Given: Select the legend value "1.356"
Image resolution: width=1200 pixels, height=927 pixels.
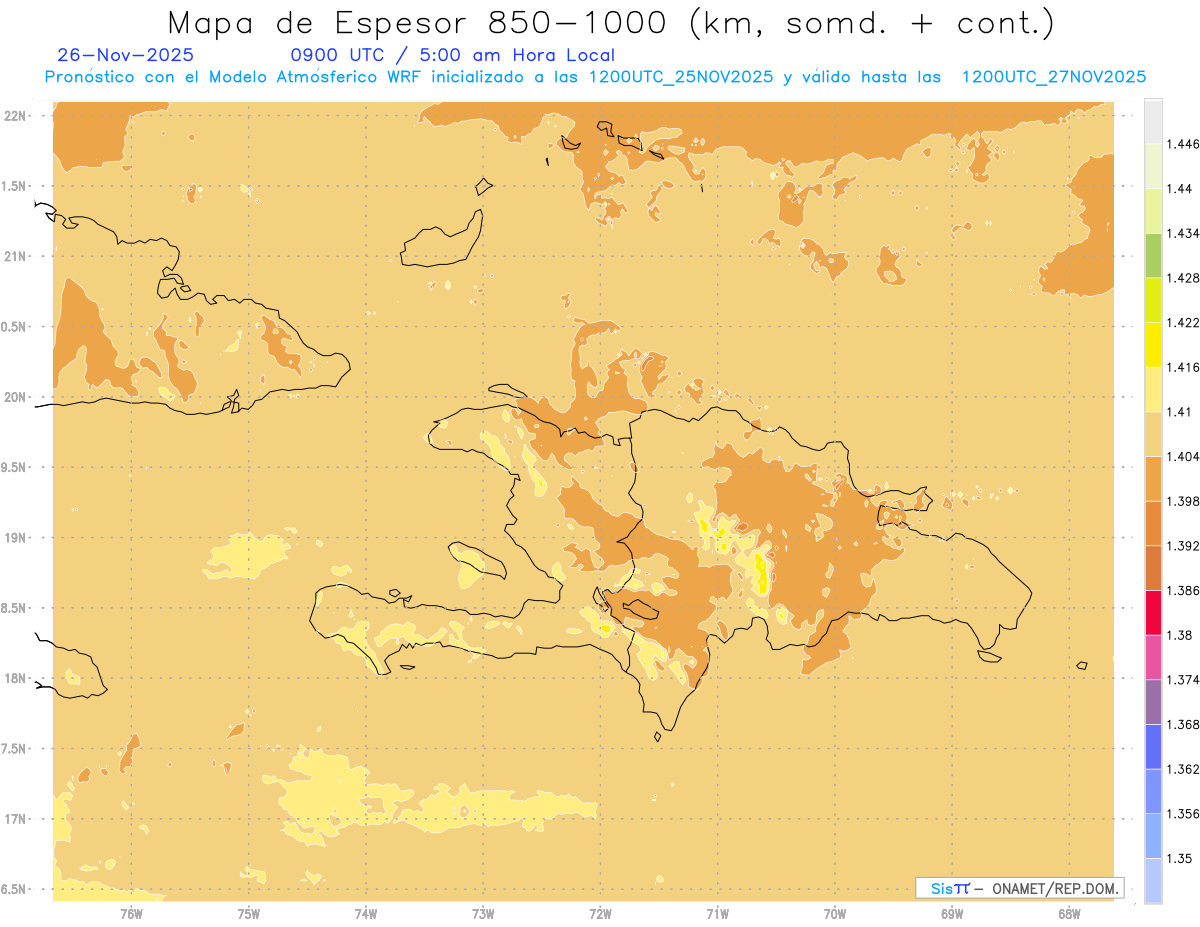Looking at the screenshot, I should tap(1183, 814).
